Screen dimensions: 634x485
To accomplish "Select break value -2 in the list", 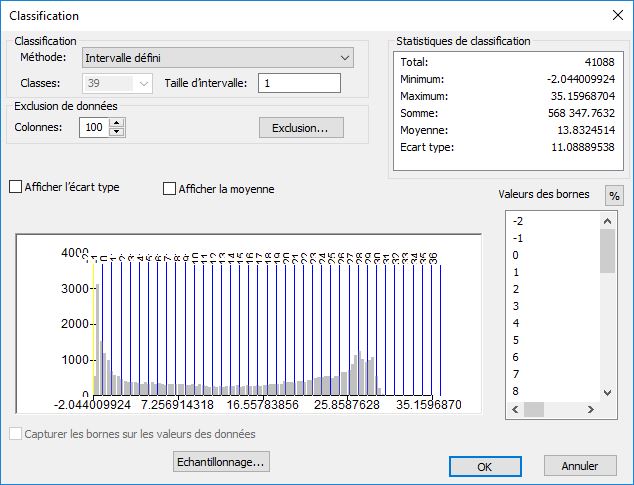I will [517, 221].
